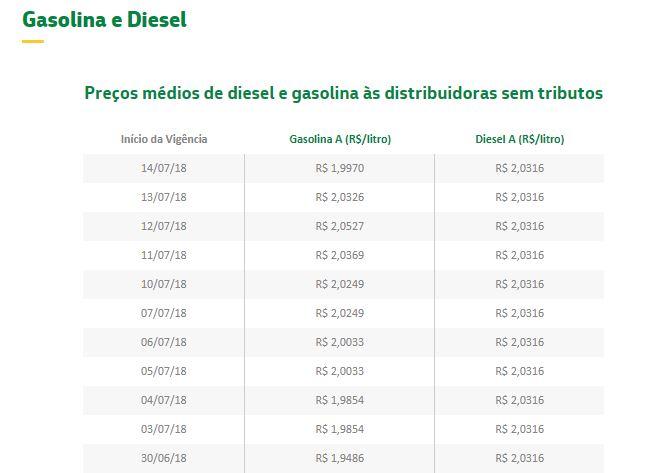Click gasoline price R$ 2,0369
Image resolution: width=668 pixels, height=473 pixels.
[x=339, y=255]
